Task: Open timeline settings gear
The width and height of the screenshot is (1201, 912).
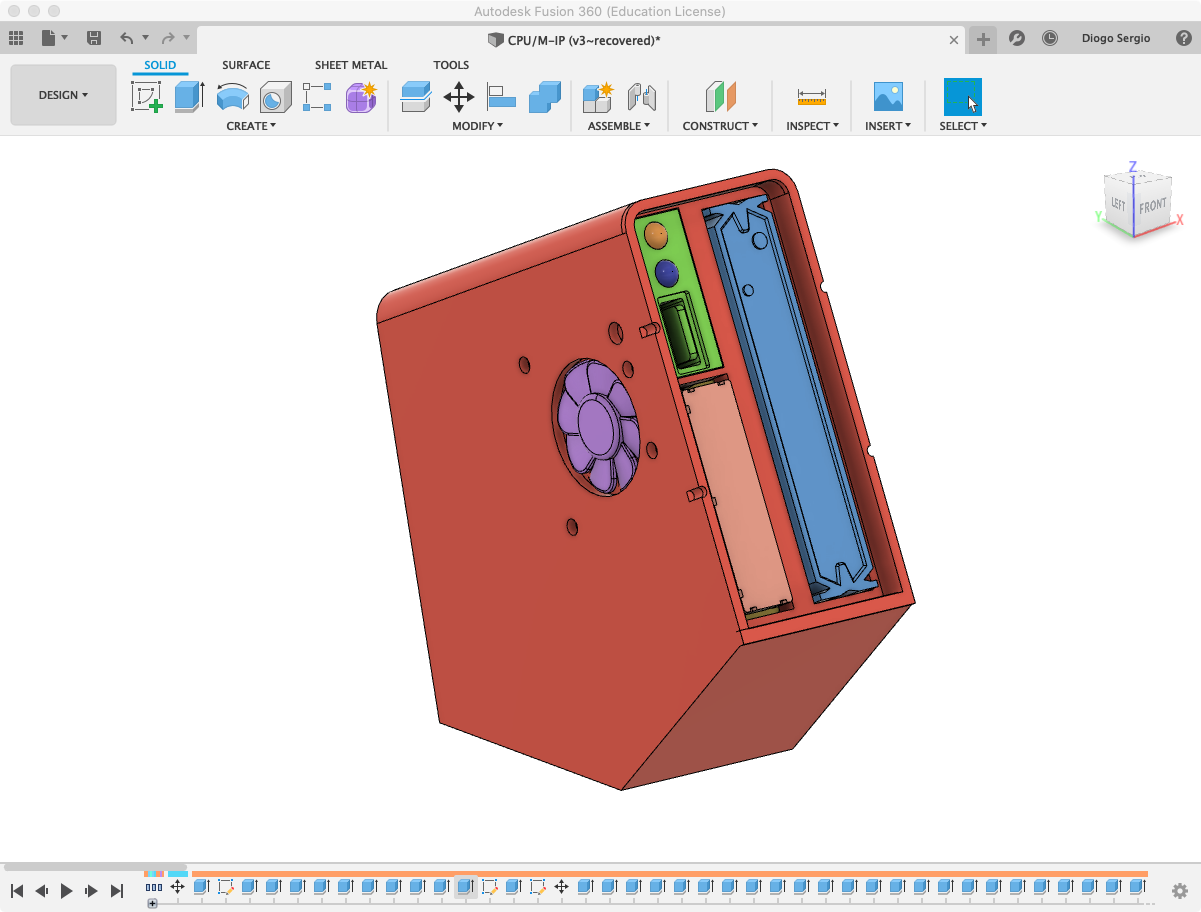Action: click(1180, 891)
